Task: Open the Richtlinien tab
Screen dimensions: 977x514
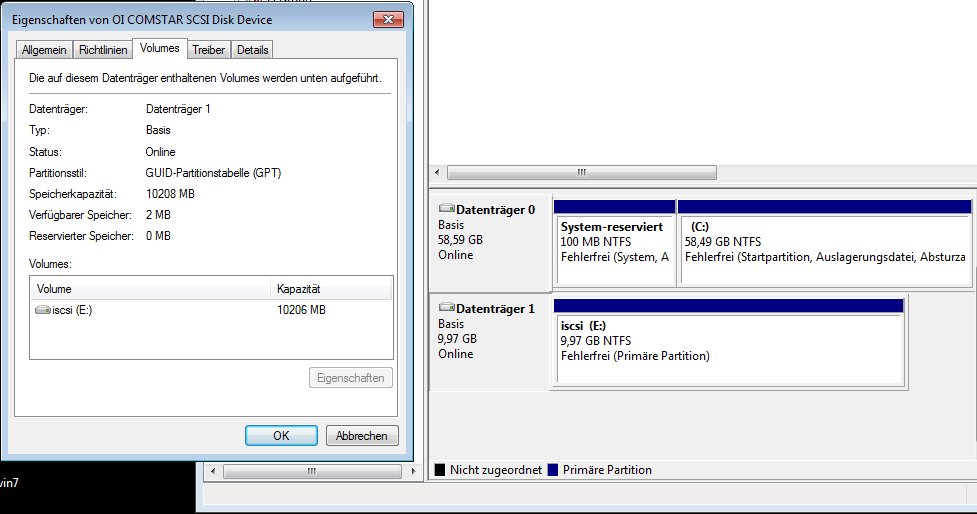Action: [103, 50]
